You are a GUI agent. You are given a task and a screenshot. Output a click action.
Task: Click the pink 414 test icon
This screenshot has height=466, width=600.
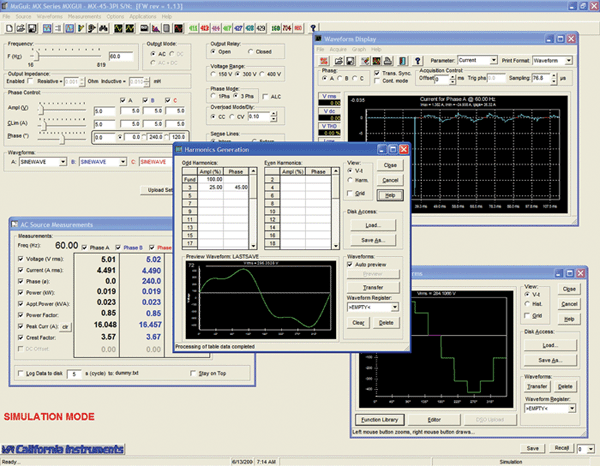pos(216,28)
